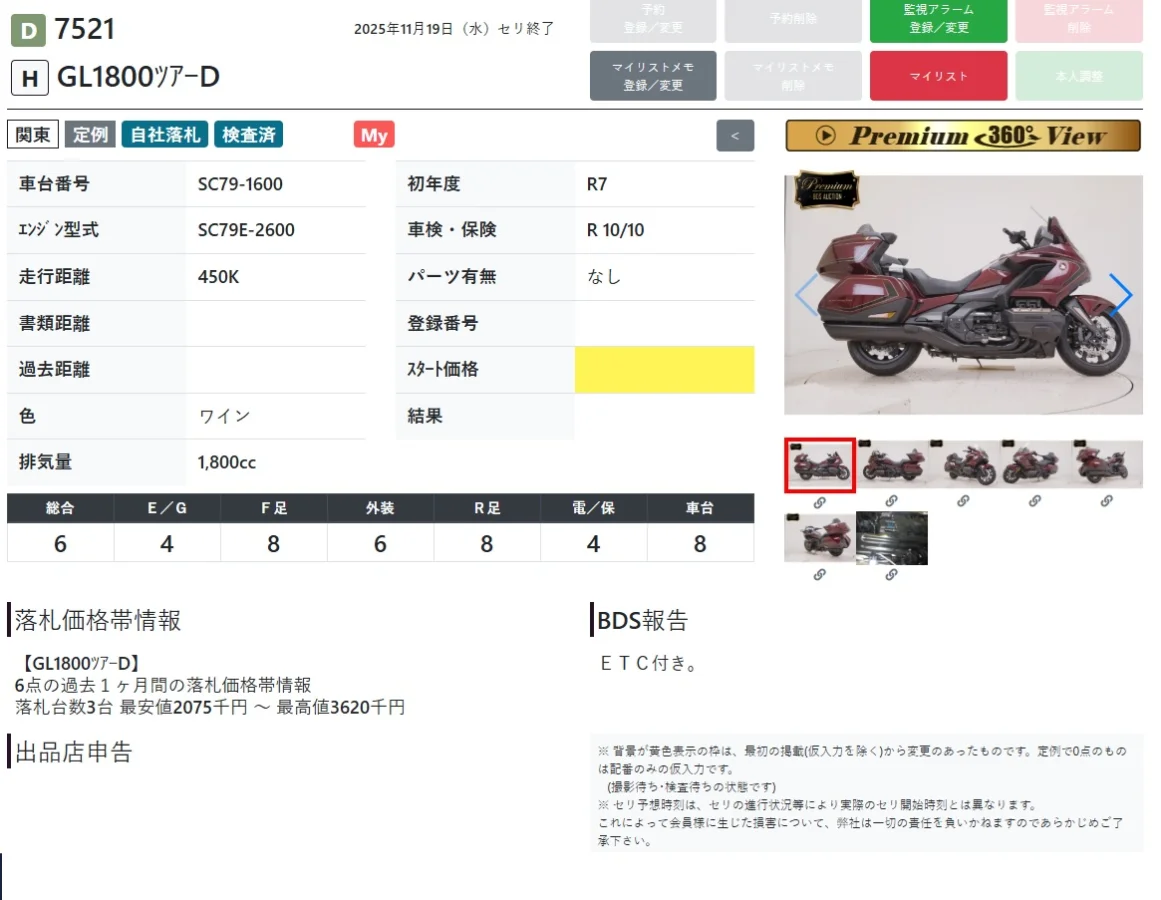Click the play icon on Premium 360 banner

(x=826, y=135)
